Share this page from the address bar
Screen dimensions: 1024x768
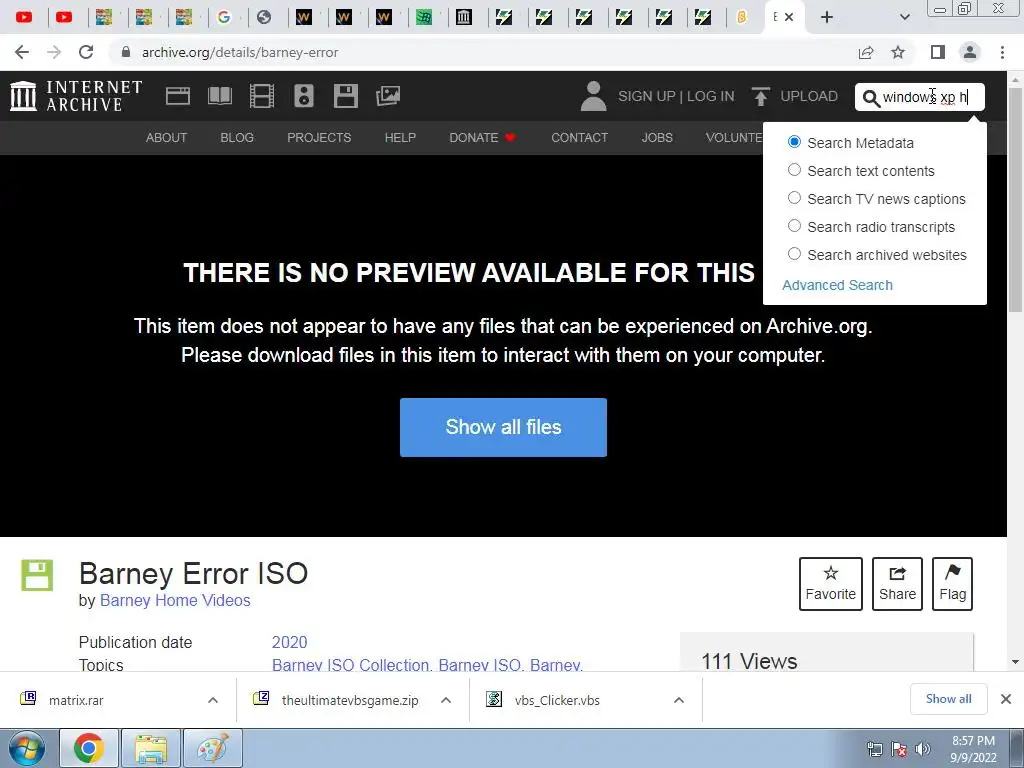click(866, 52)
